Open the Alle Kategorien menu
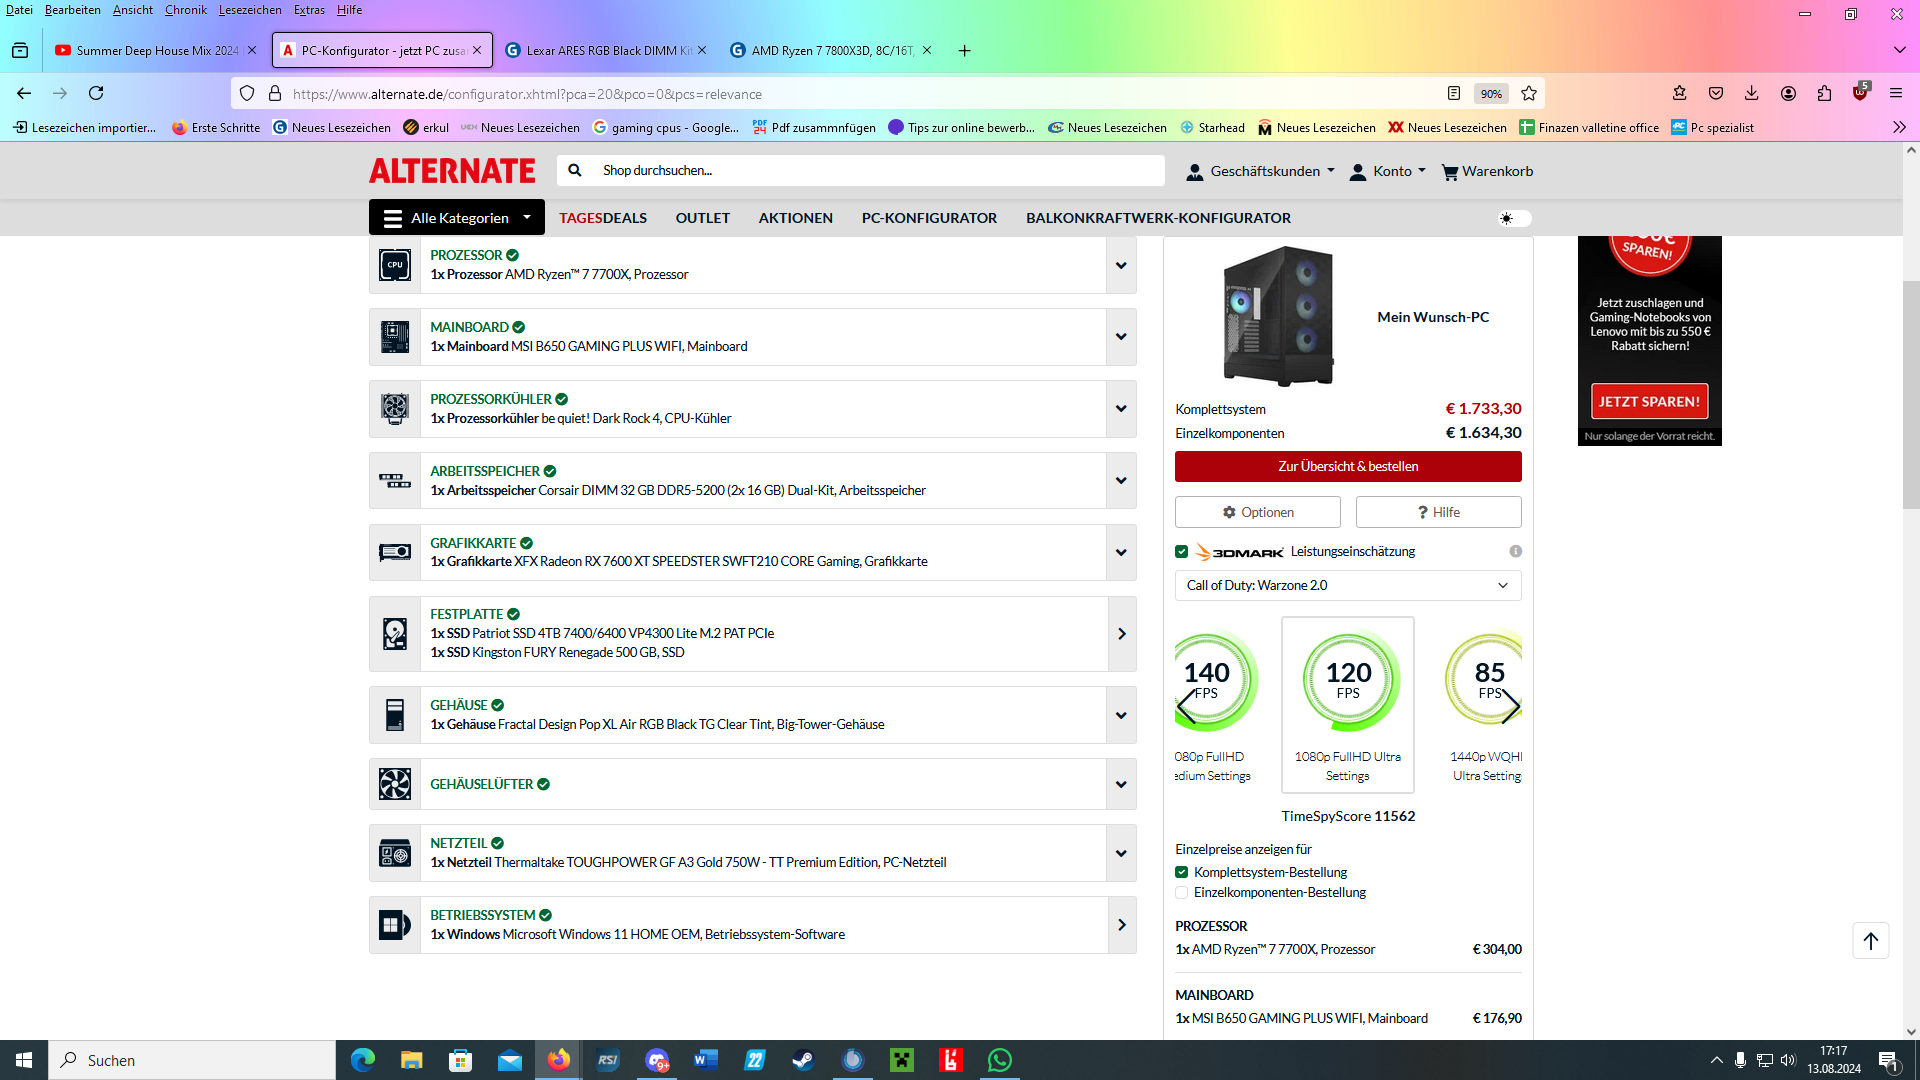This screenshot has height=1080, width=1920. 457,218
